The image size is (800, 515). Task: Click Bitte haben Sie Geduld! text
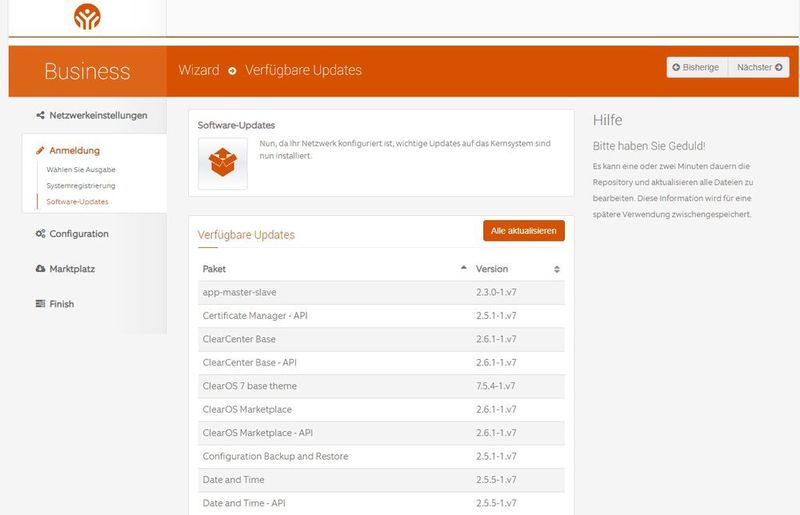click(x=649, y=146)
